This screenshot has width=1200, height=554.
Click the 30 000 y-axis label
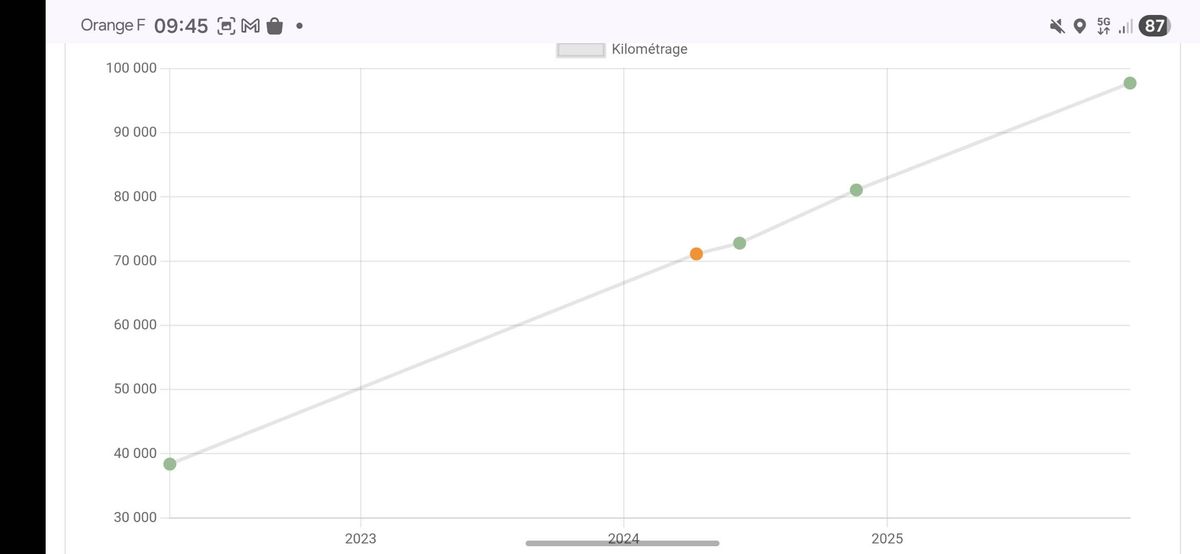tap(135, 517)
